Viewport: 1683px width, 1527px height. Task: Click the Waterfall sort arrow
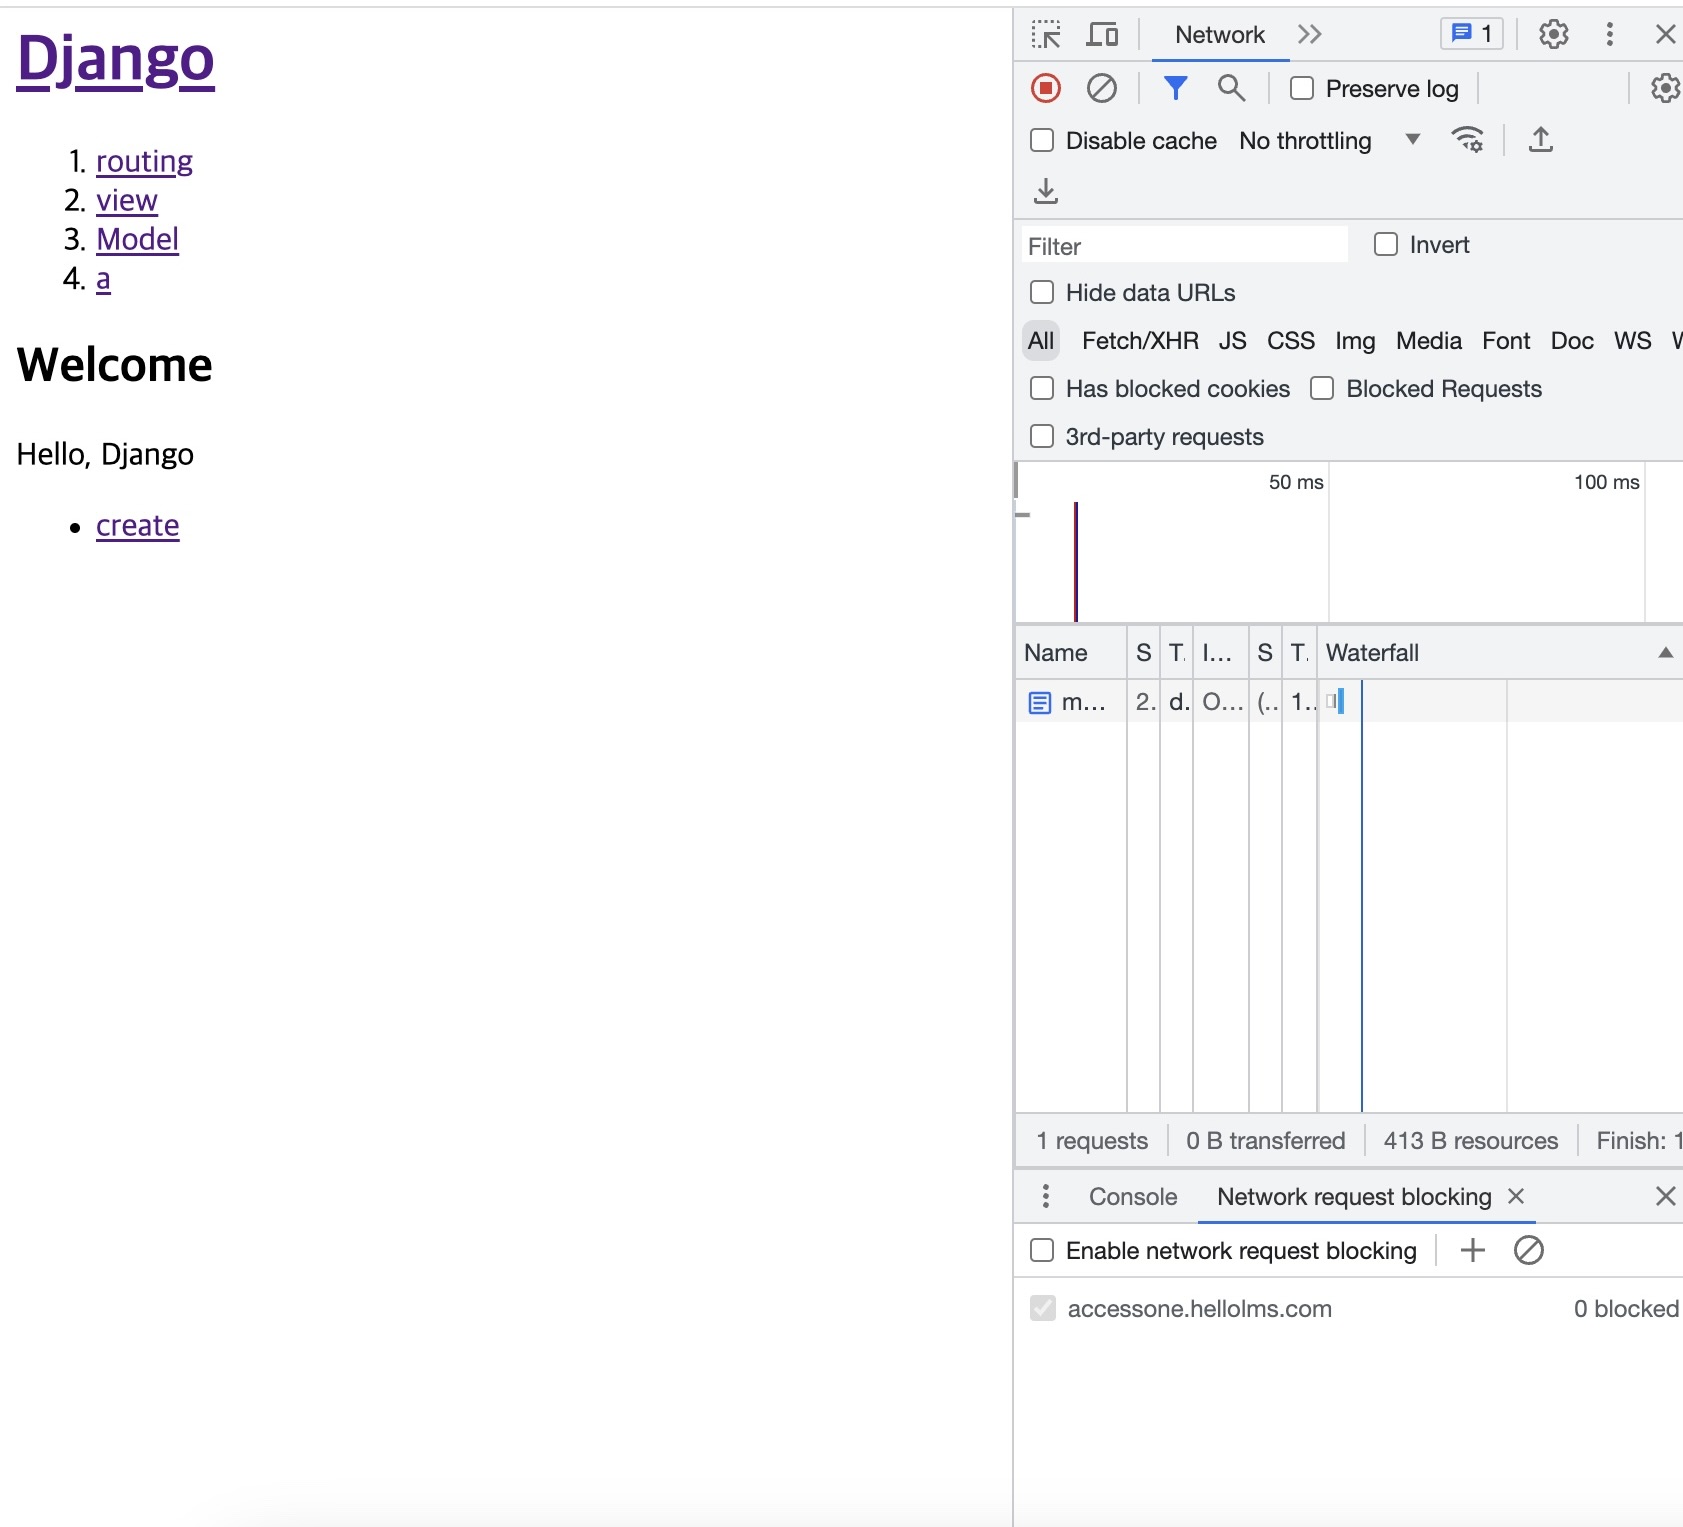point(1665,653)
